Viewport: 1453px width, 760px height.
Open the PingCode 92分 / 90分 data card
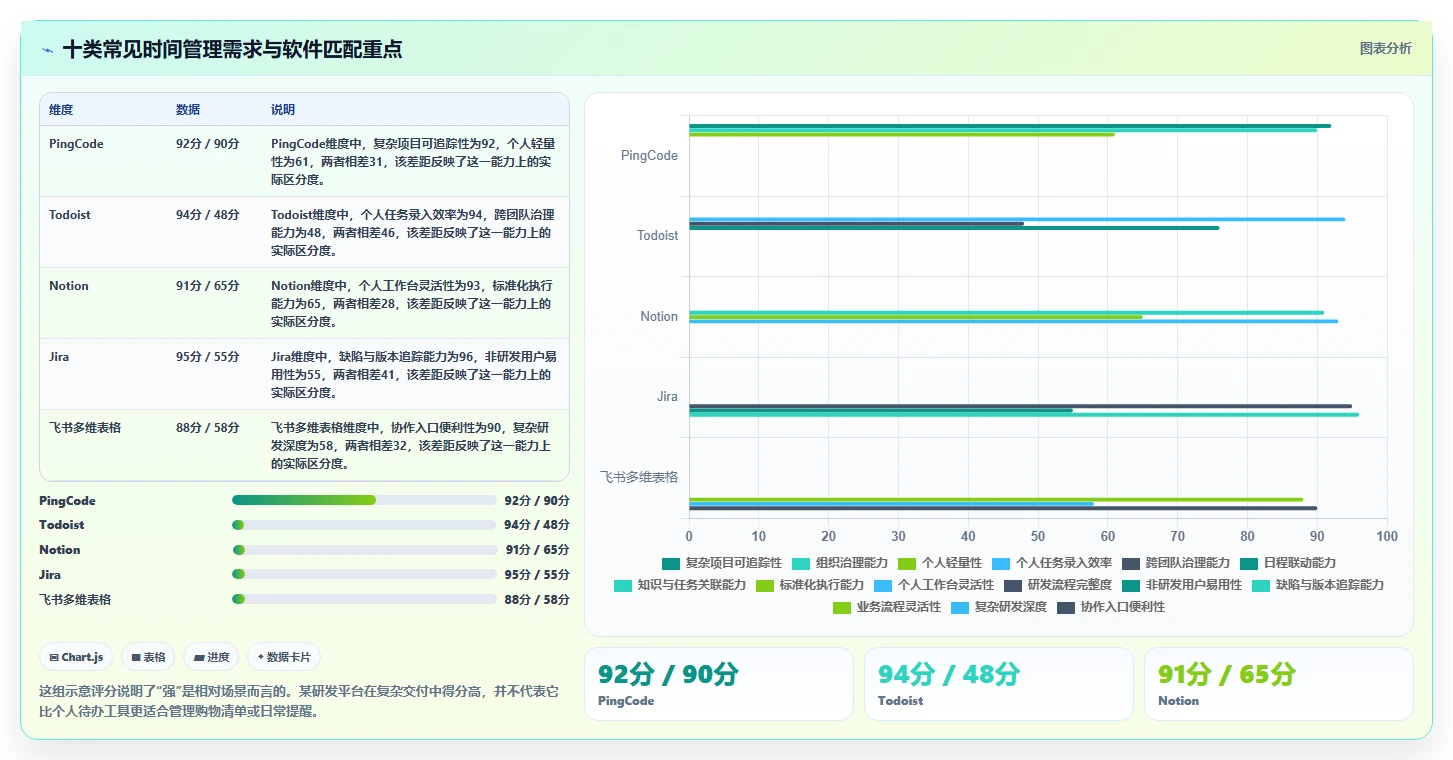click(718, 684)
